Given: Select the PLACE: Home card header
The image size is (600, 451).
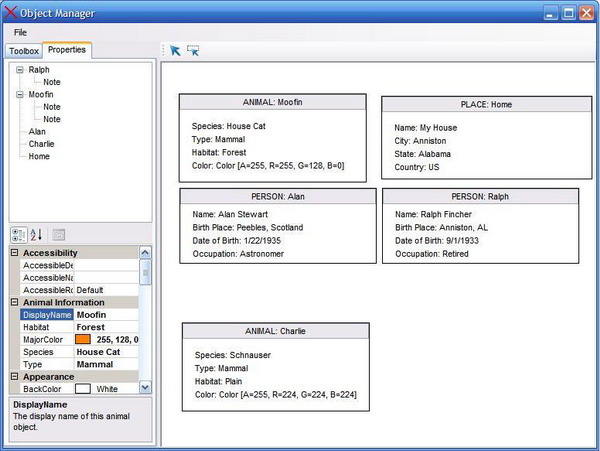Looking at the screenshot, I should pyautogui.click(x=486, y=104).
